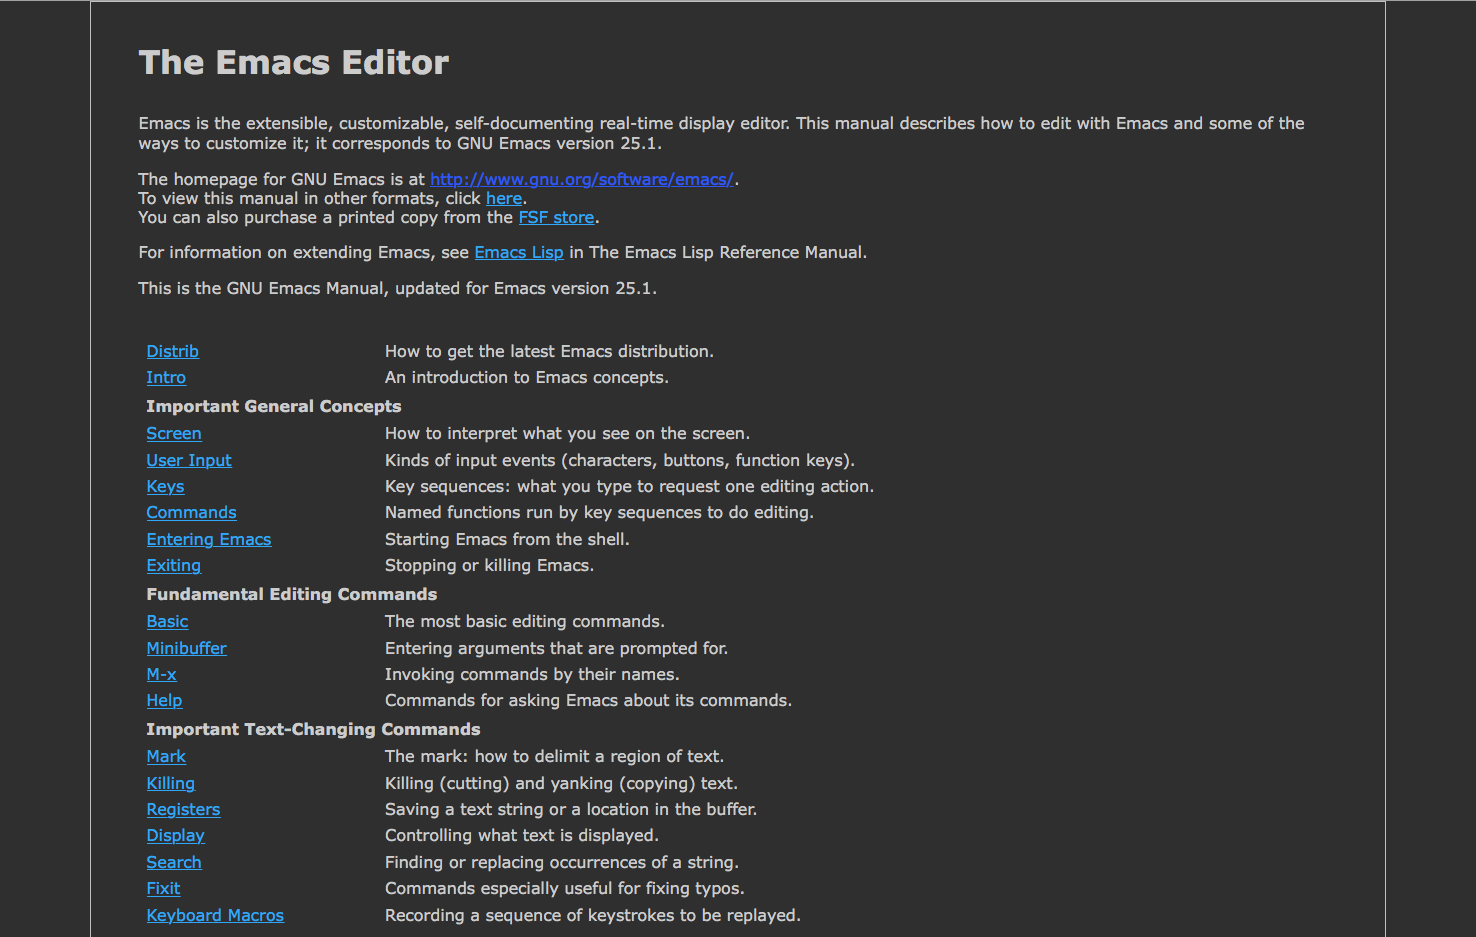Open the Distrib section

172,351
